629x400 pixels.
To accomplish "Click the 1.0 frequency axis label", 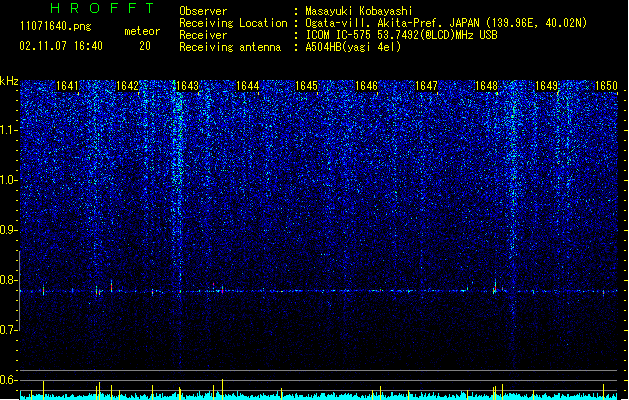I will [x=8, y=180].
